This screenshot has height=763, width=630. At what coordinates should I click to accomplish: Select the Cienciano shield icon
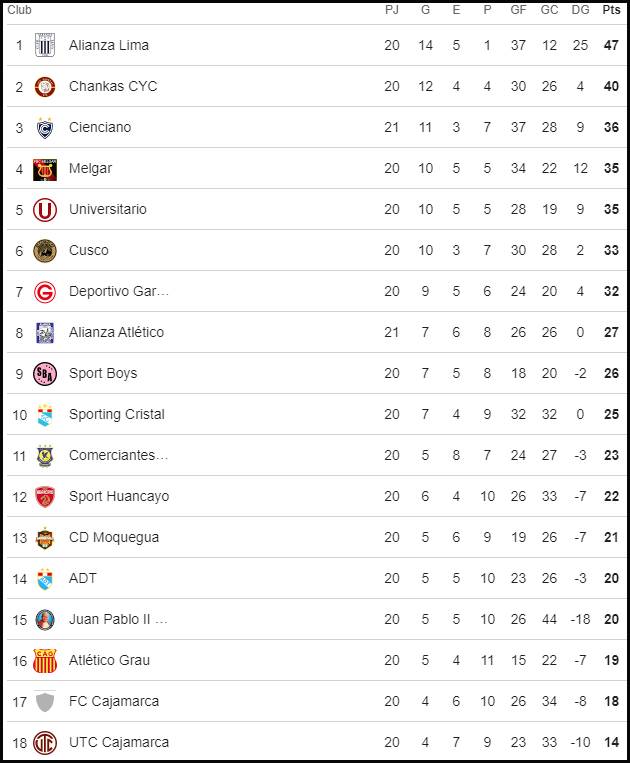point(45,127)
